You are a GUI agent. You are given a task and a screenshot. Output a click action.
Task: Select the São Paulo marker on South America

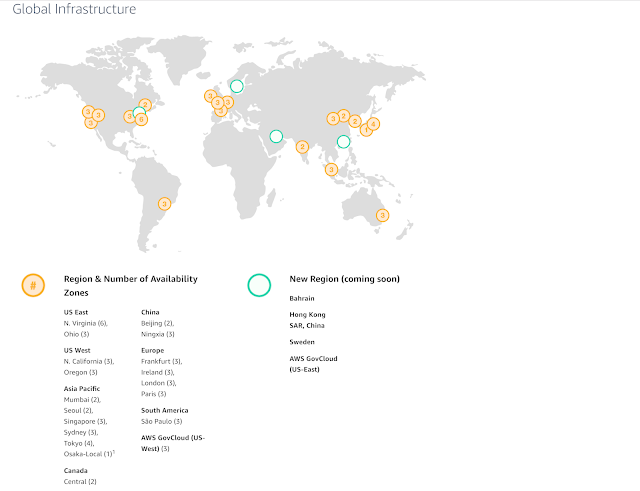click(x=164, y=204)
